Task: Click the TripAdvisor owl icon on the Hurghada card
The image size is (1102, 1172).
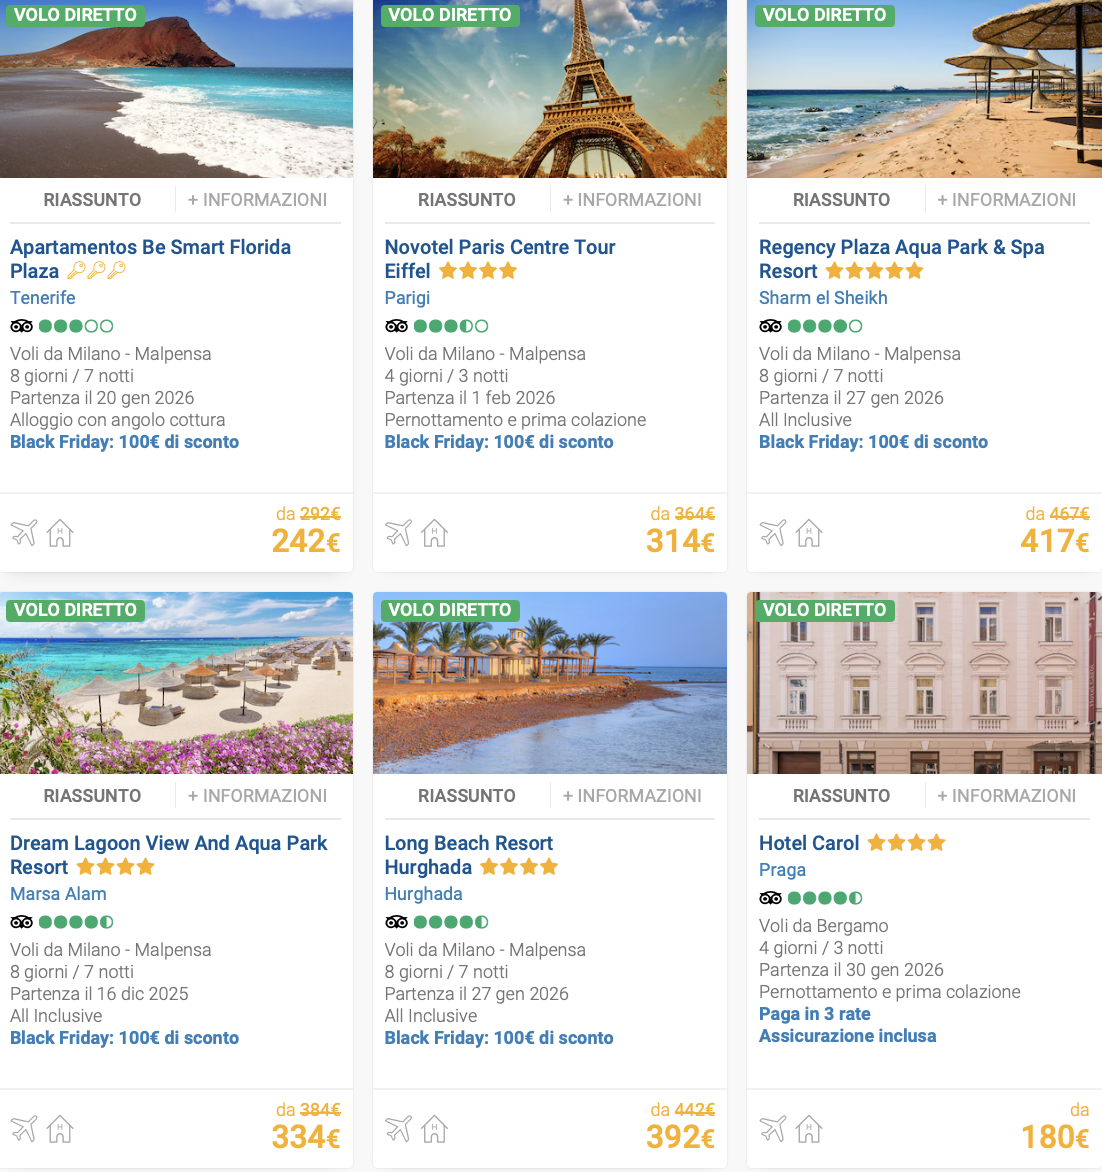Action: (x=396, y=921)
